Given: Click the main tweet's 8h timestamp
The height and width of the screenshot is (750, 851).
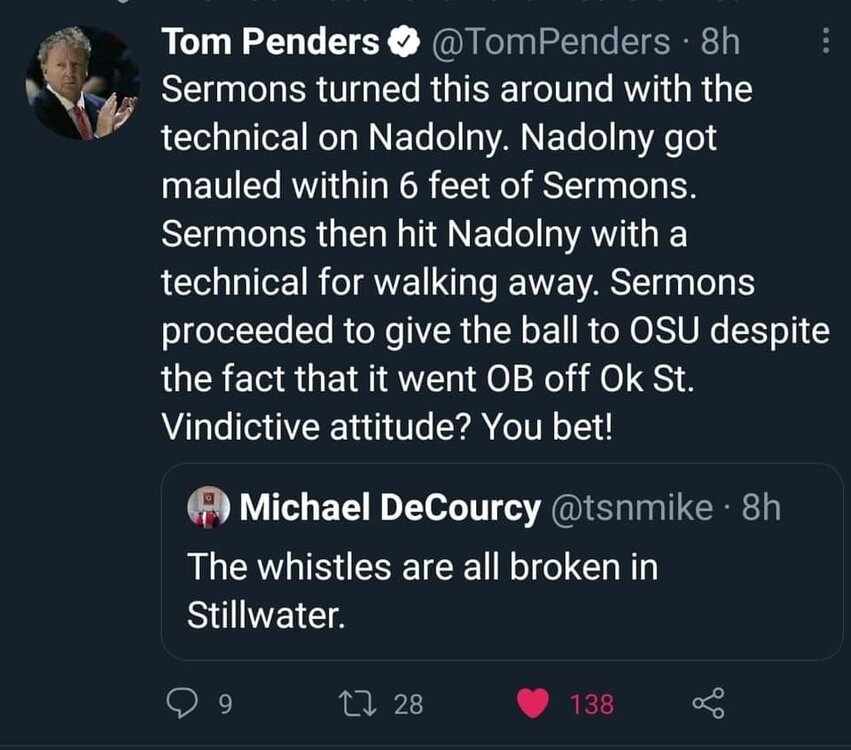Looking at the screenshot, I should point(720,42).
